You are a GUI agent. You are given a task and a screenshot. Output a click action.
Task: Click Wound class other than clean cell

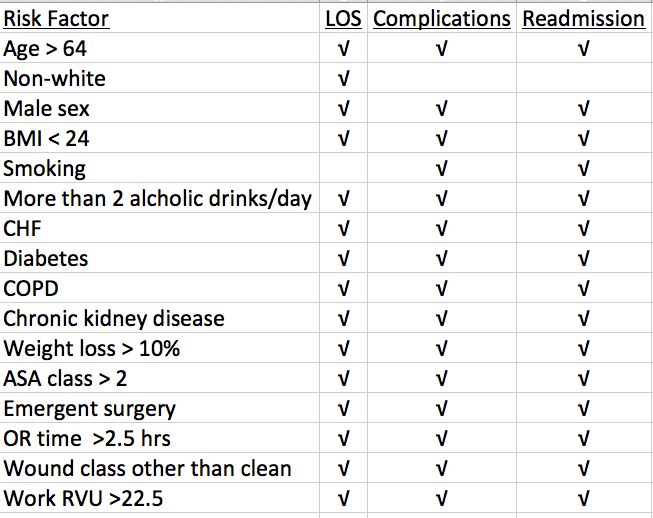click(x=160, y=468)
